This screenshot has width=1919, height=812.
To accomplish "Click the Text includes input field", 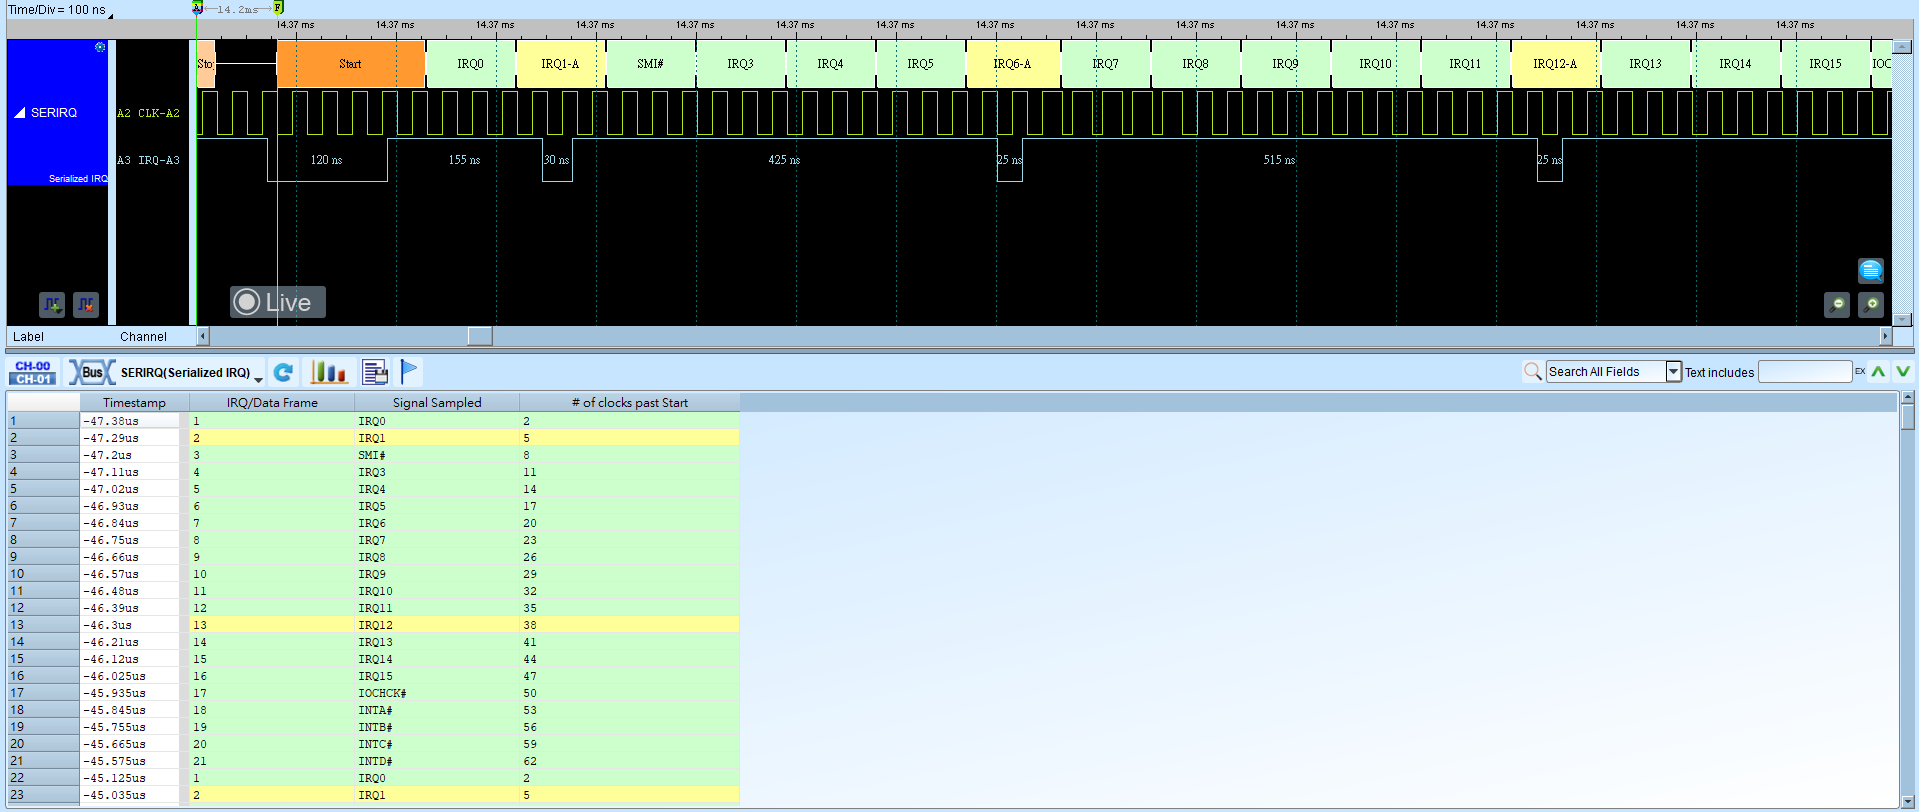I will [x=1805, y=372].
